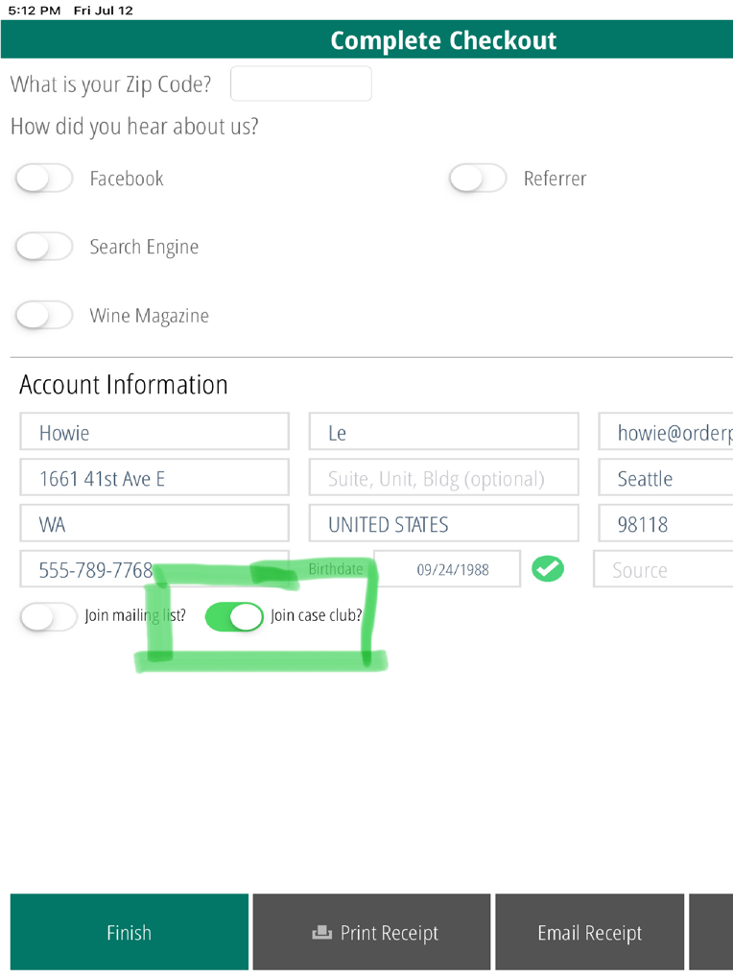This screenshot has height=978, width=734.
Task: Edit the postal code 98118 field
Action: (665, 523)
